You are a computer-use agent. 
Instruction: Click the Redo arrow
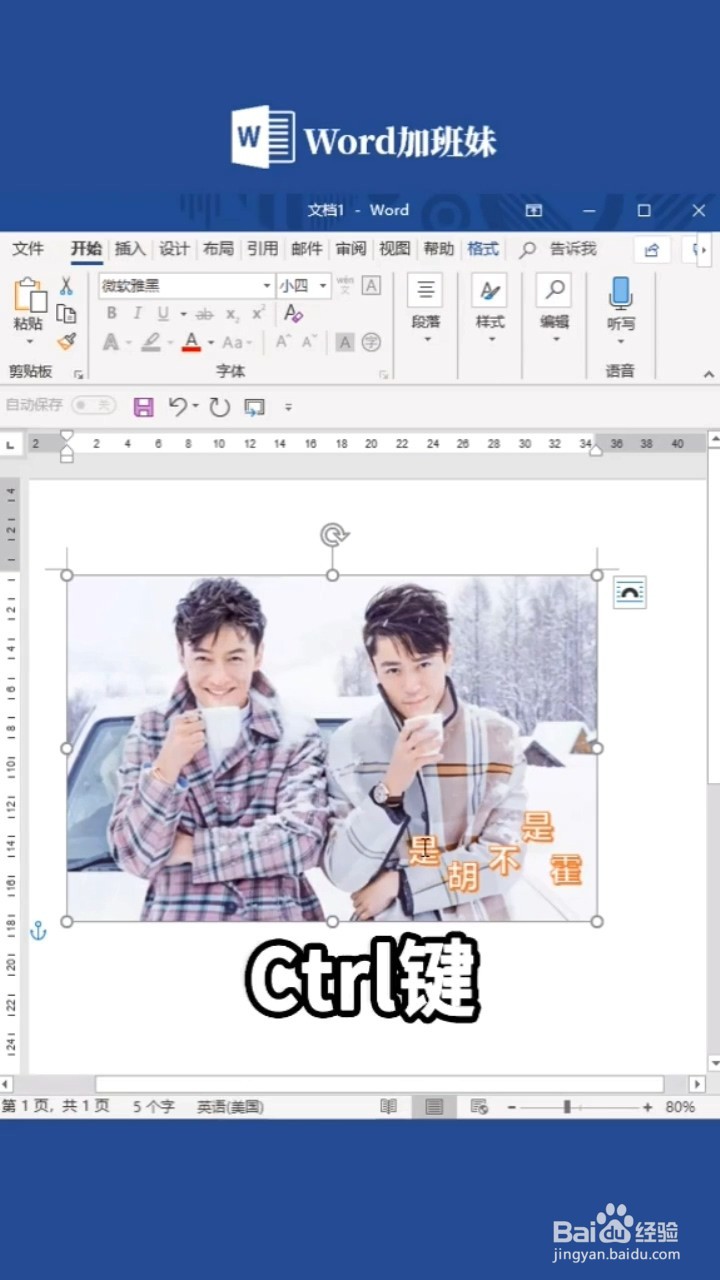219,406
